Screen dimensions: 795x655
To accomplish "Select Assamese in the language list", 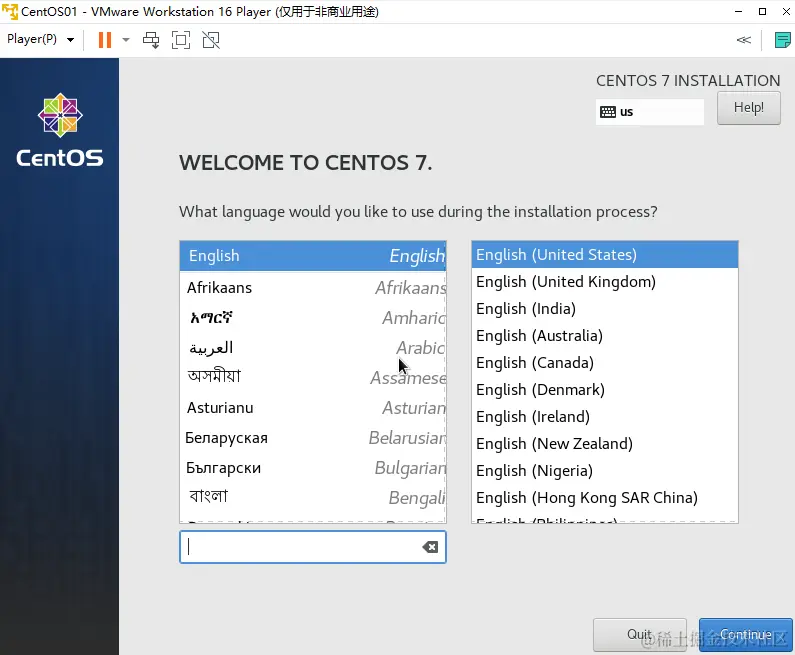I will point(313,378).
